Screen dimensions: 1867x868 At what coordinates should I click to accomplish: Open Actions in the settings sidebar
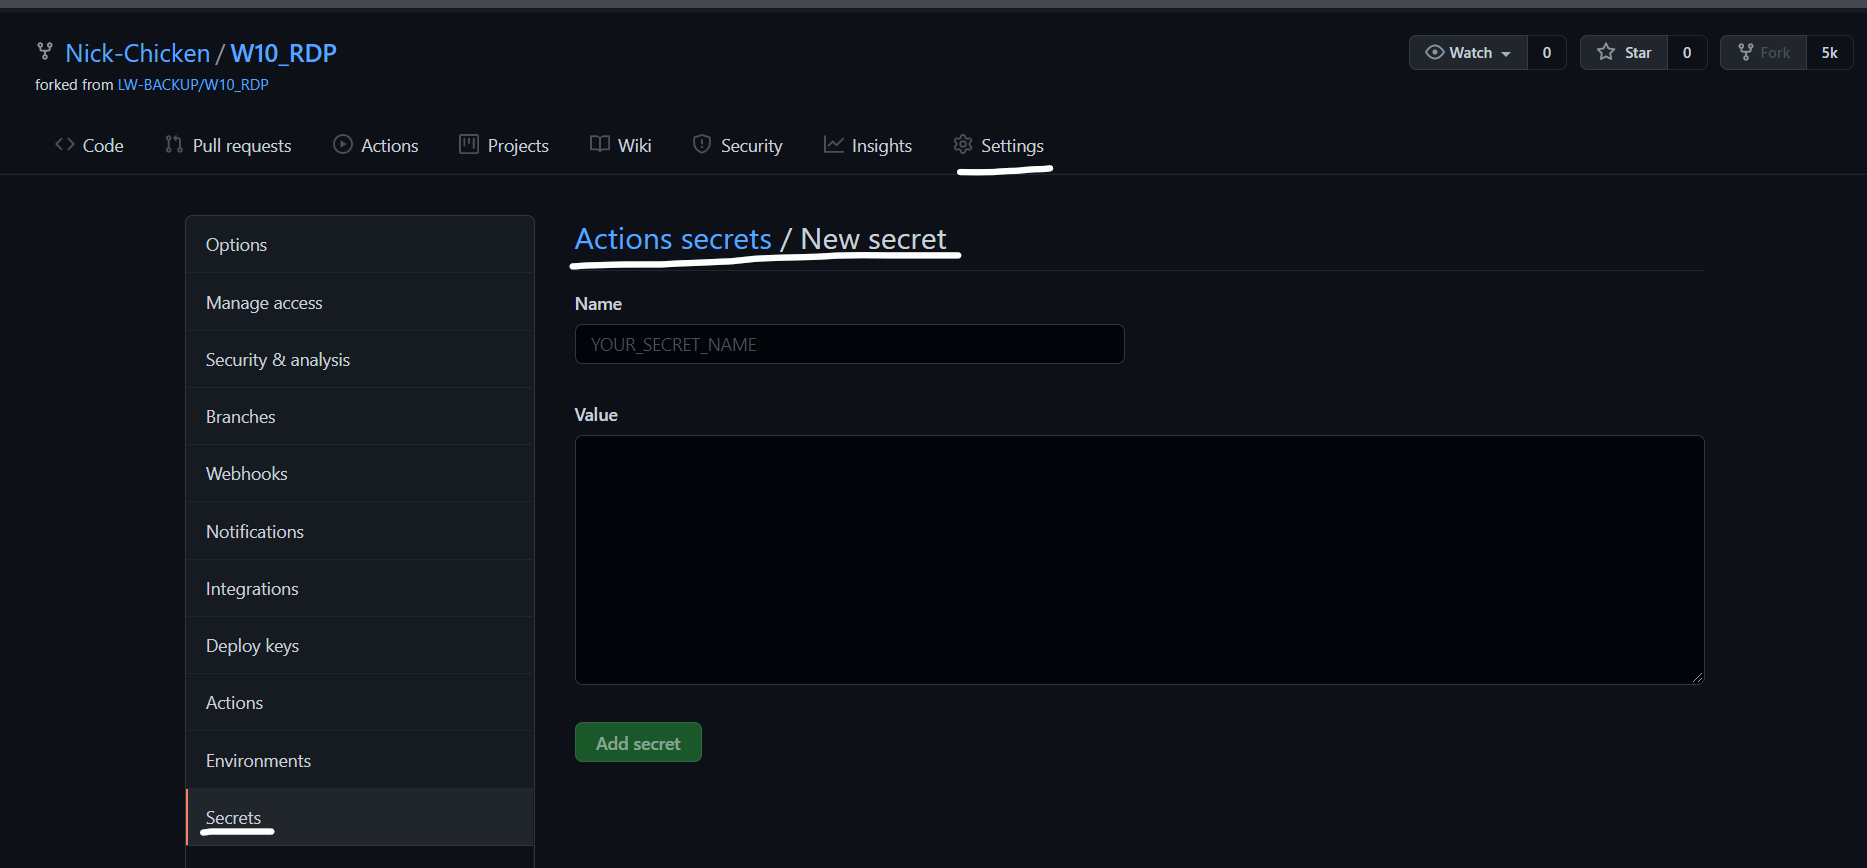(360, 702)
